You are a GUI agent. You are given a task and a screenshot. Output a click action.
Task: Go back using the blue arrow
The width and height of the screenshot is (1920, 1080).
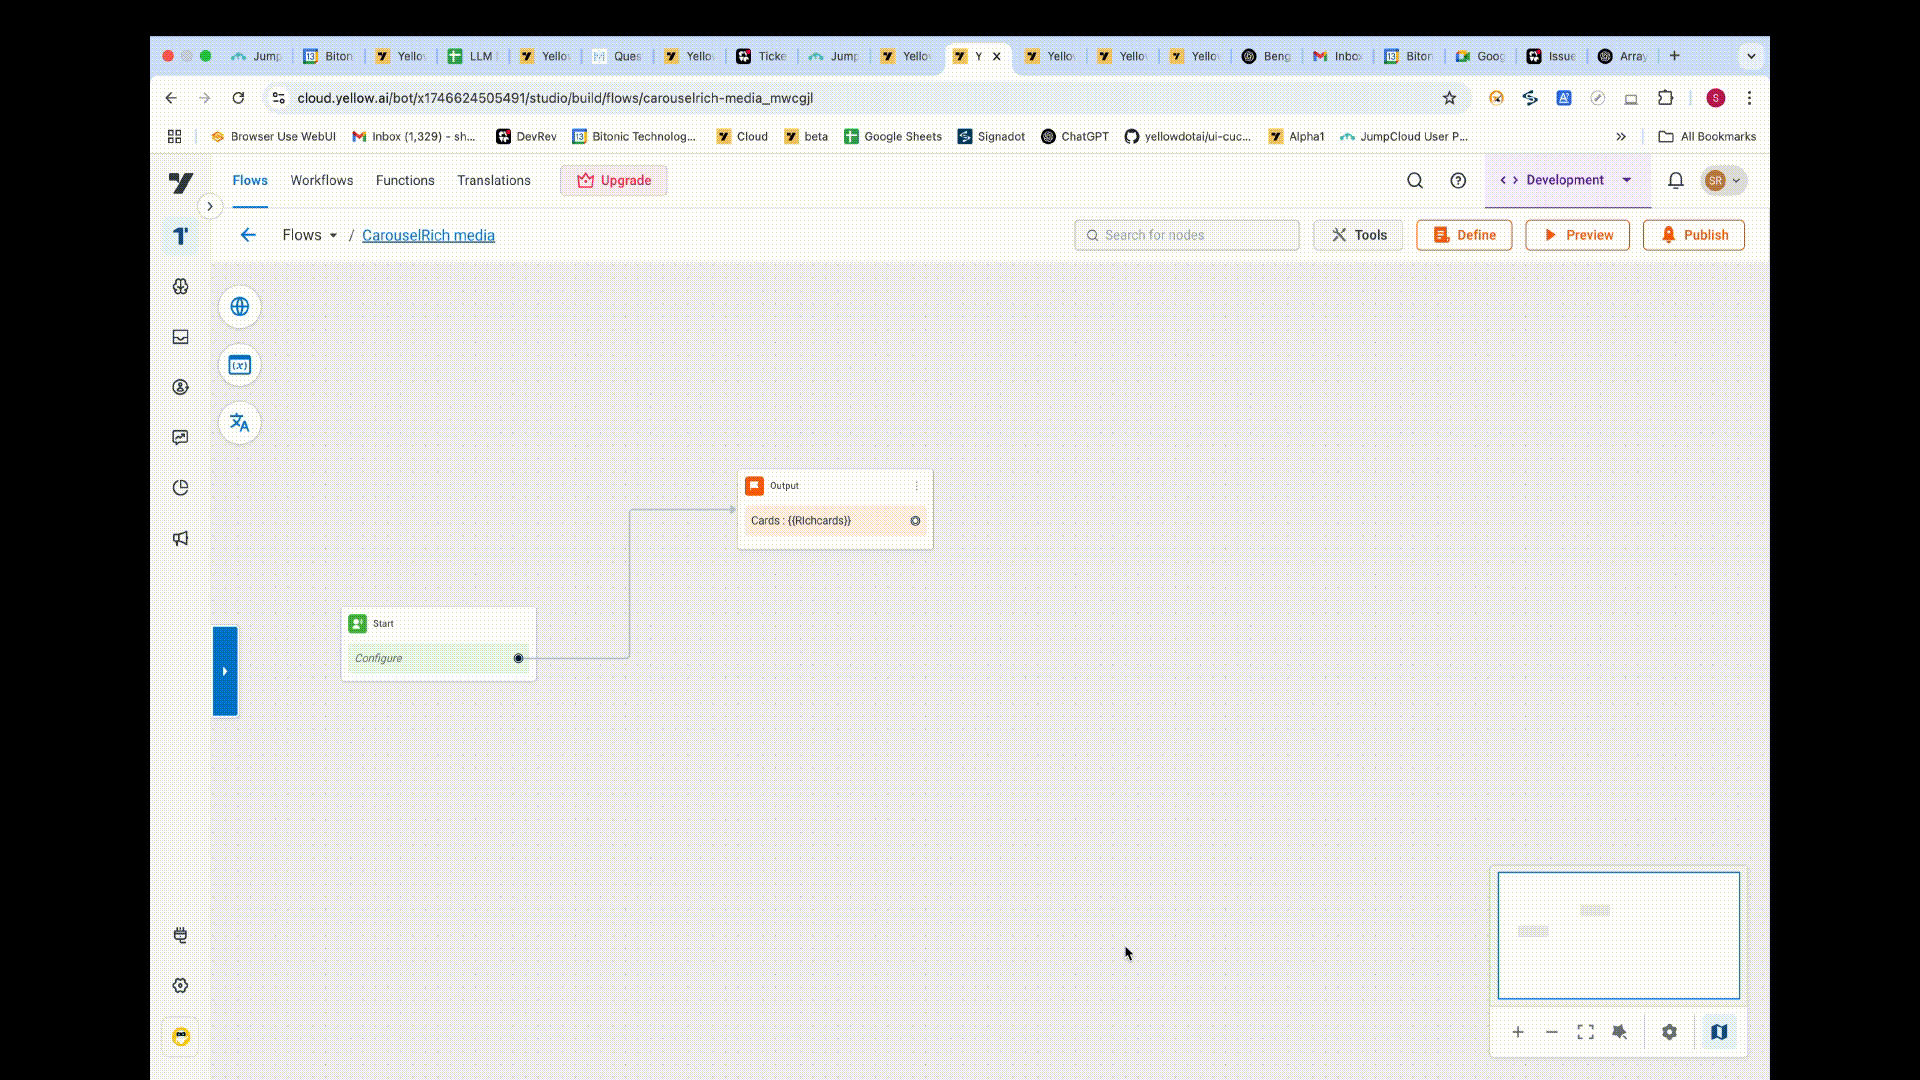coord(248,235)
